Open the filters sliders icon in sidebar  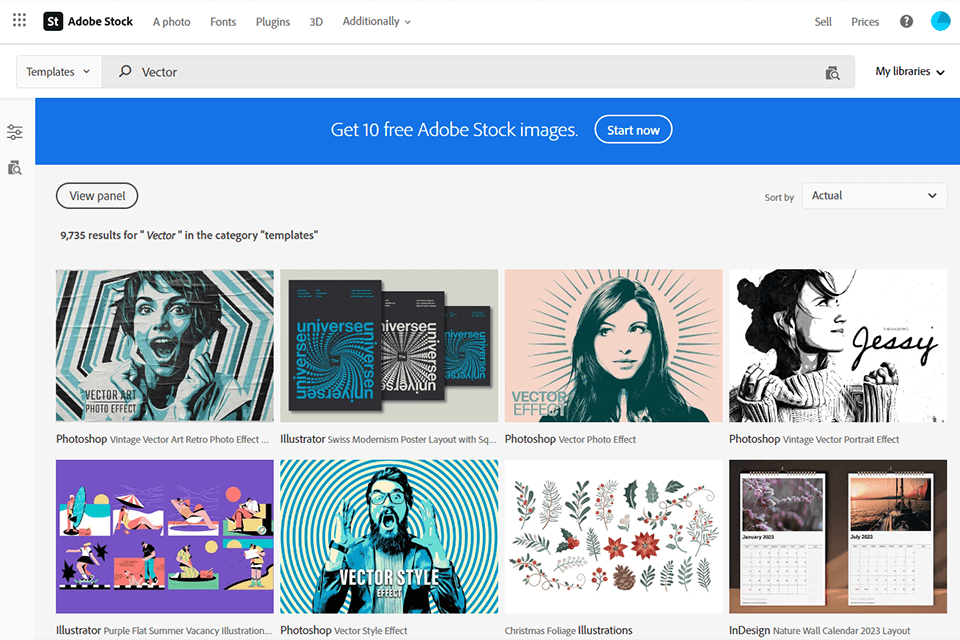tap(15, 132)
